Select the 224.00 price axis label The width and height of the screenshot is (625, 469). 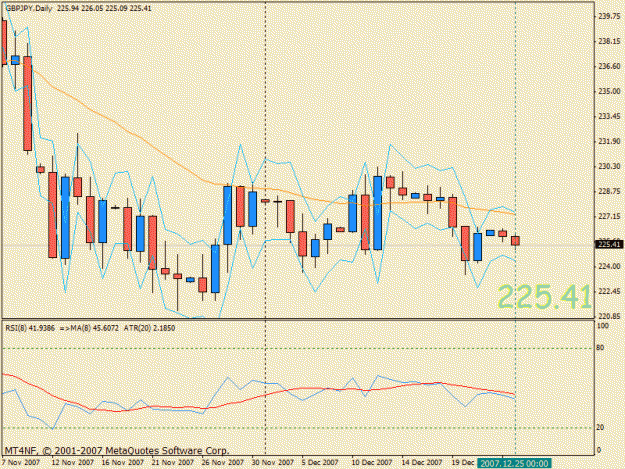(609, 266)
